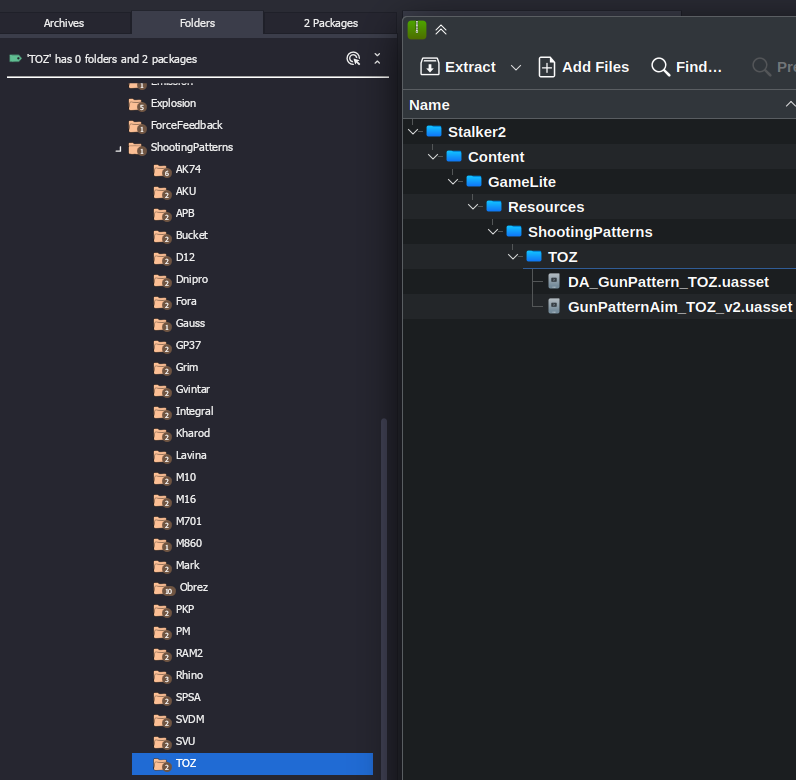Click the green tag icon next to TOZ status
The height and width of the screenshot is (780, 796).
15,58
